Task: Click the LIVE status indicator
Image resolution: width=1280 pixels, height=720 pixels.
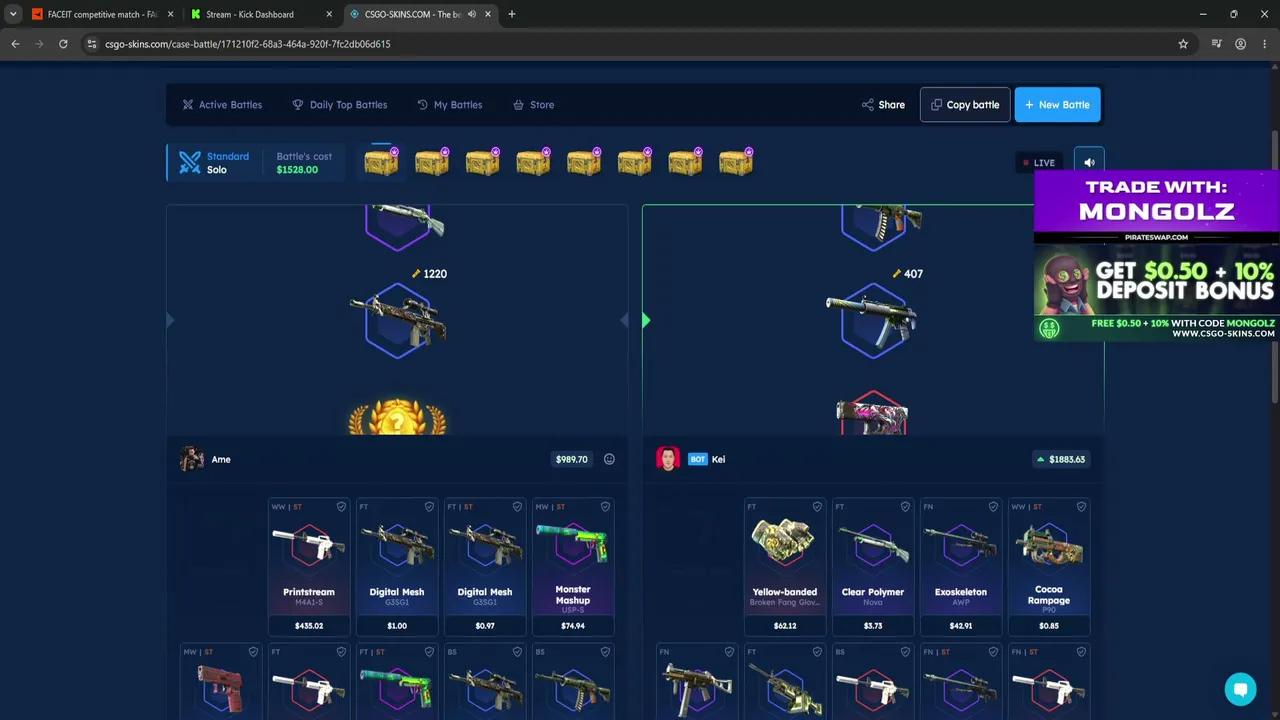Action: (1039, 162)
